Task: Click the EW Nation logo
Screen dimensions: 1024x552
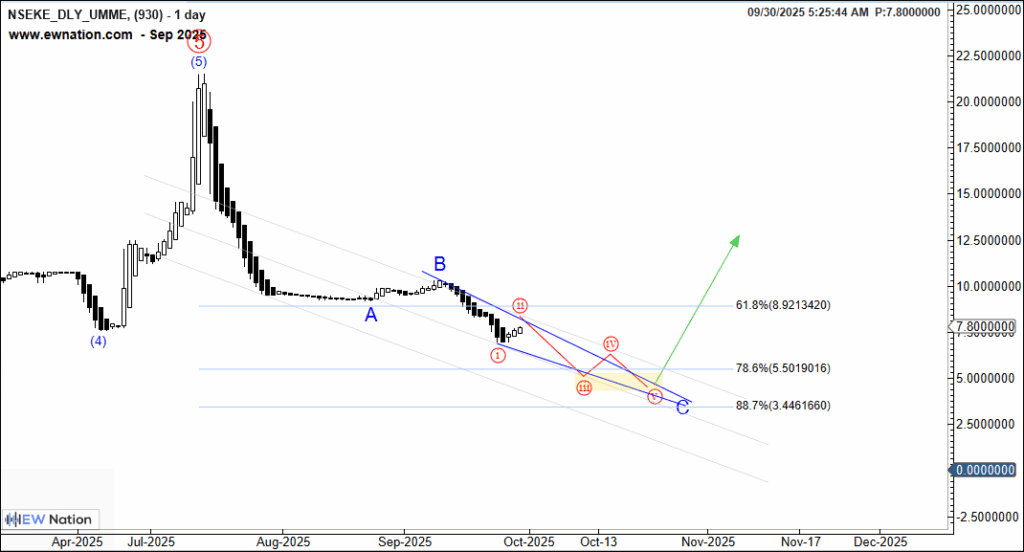Action: 49,519
